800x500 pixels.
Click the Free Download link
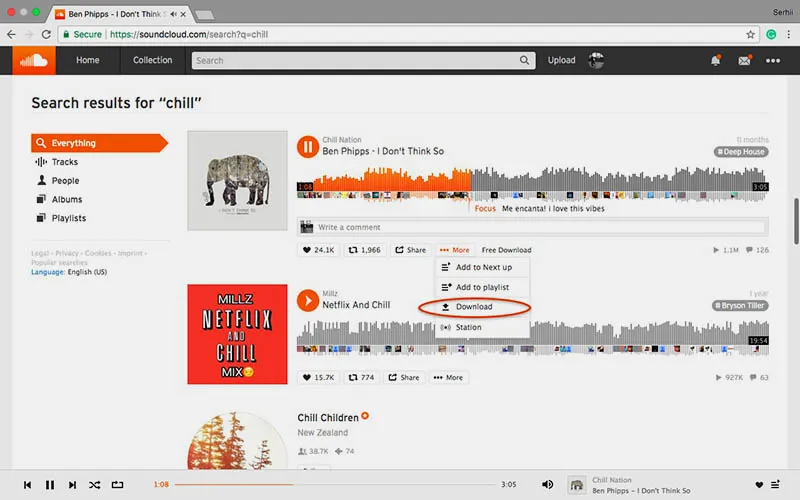pos(507,250)
